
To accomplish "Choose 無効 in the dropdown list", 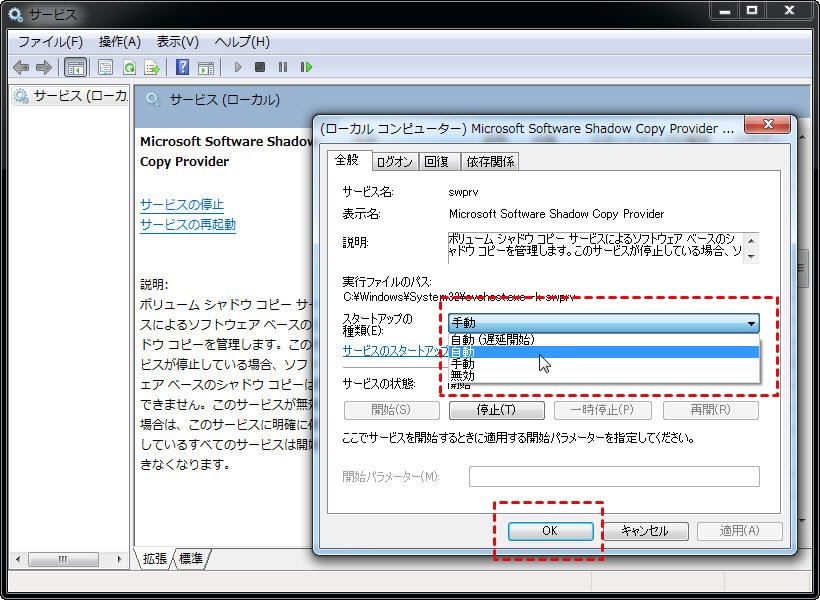I will (x=604, y=376).
